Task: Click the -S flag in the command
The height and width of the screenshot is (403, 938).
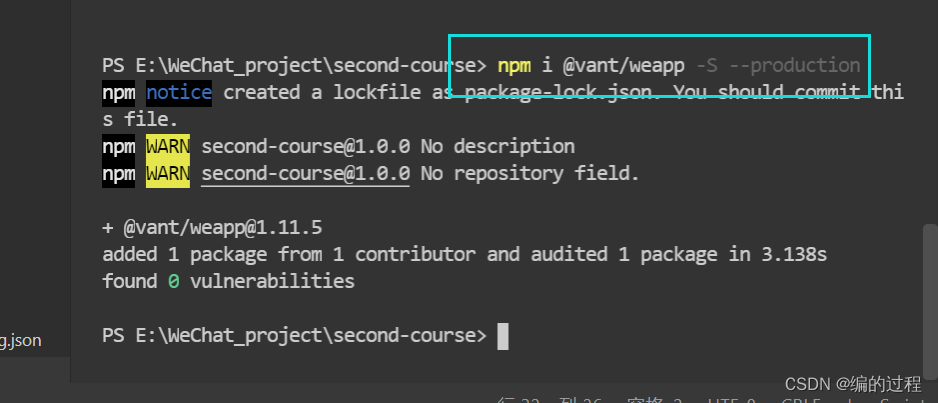Action: tap(706, 65)
